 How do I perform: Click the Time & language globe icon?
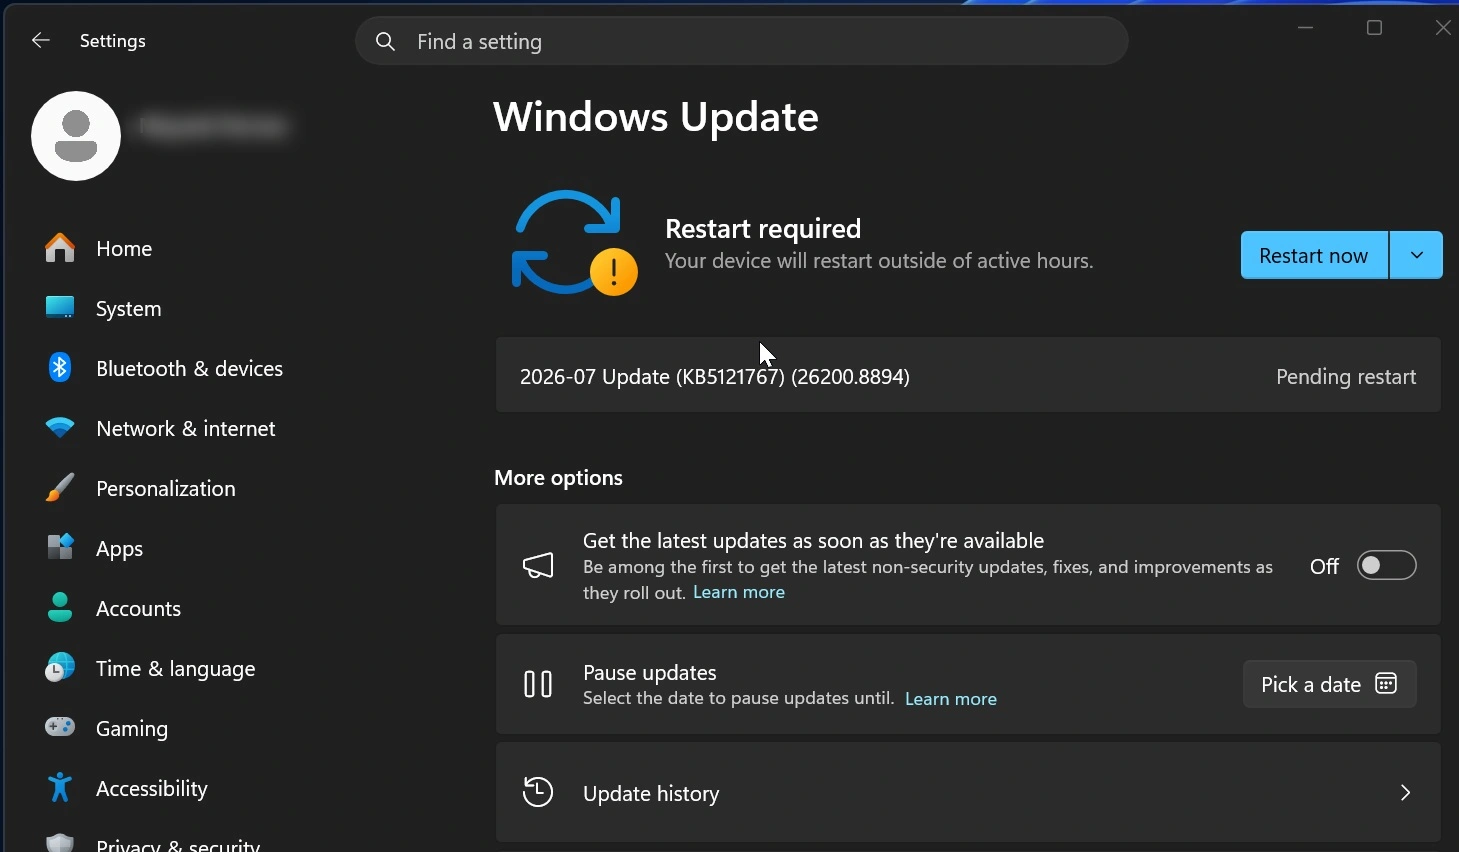60,668
